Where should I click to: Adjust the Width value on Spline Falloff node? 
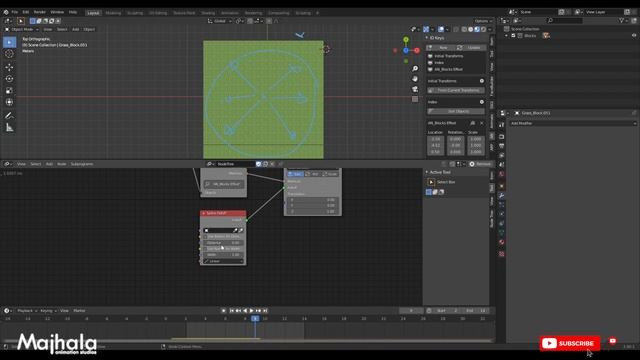point(223,255)
